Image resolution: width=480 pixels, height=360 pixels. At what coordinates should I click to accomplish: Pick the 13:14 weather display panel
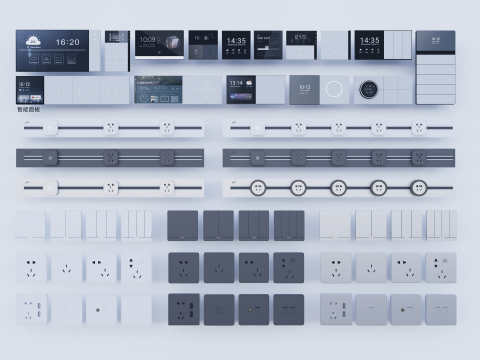pos(256,90)
